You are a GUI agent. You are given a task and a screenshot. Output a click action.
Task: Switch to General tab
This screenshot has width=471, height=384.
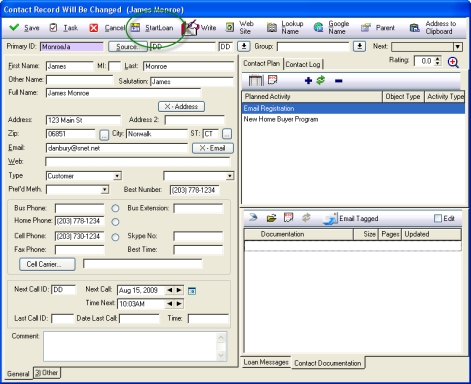(18, 374)
